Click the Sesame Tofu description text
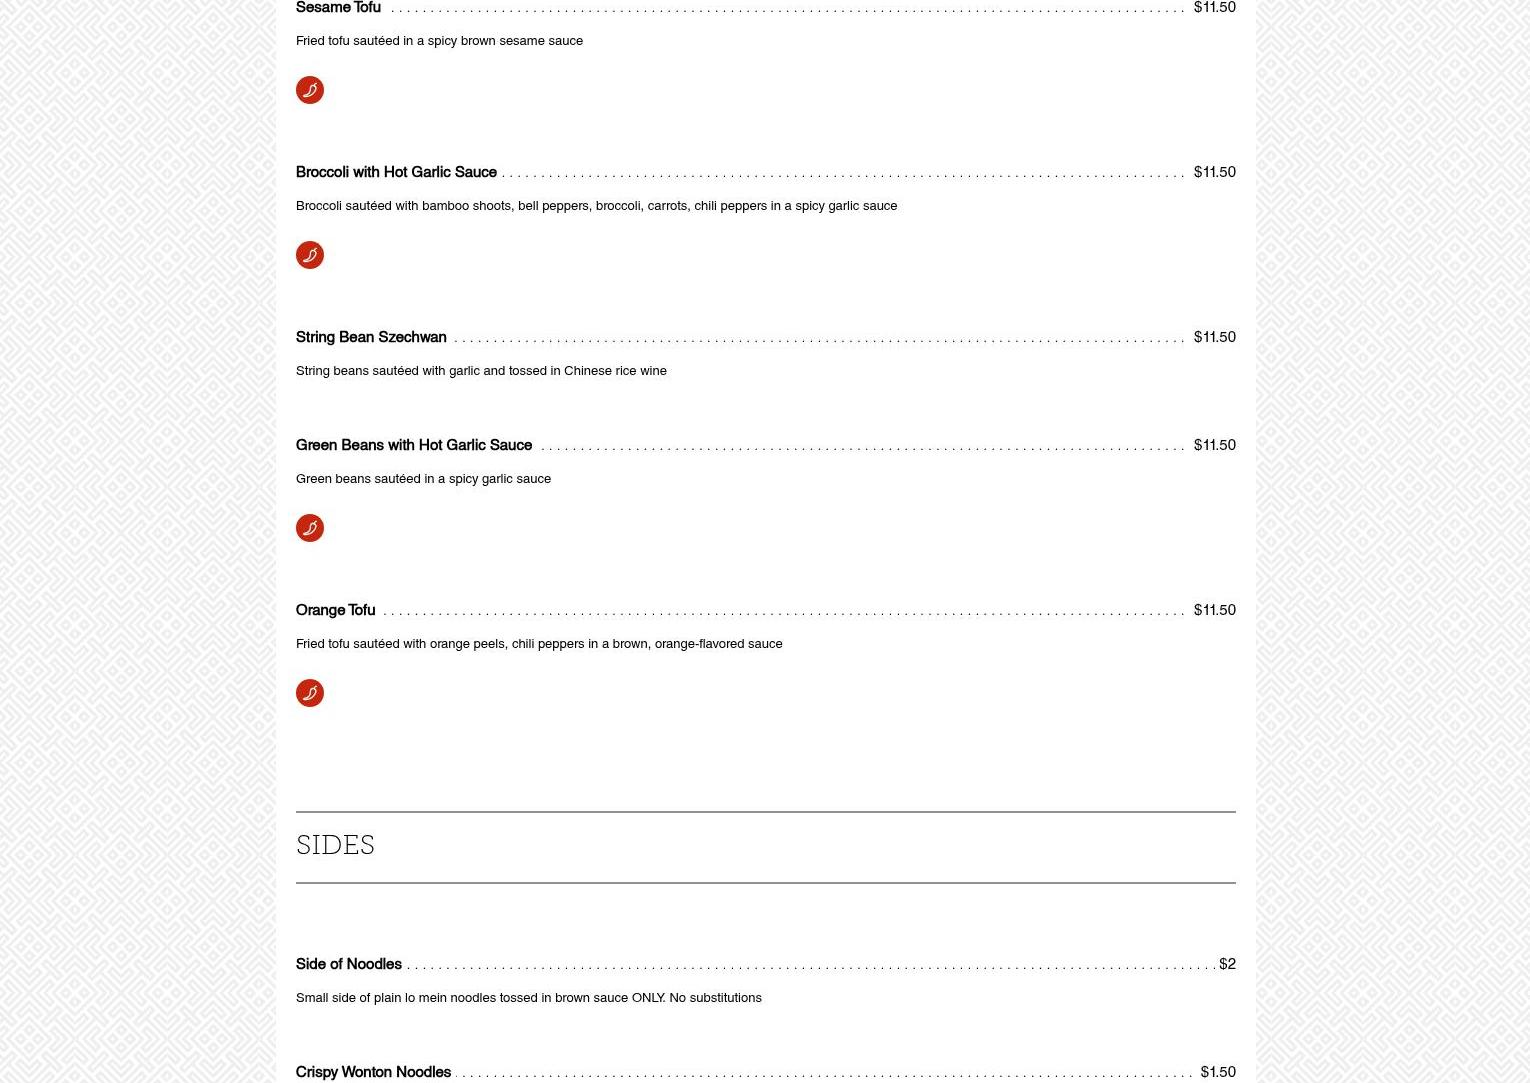This screenshot has height=1083, width=1530. (439, 41)
